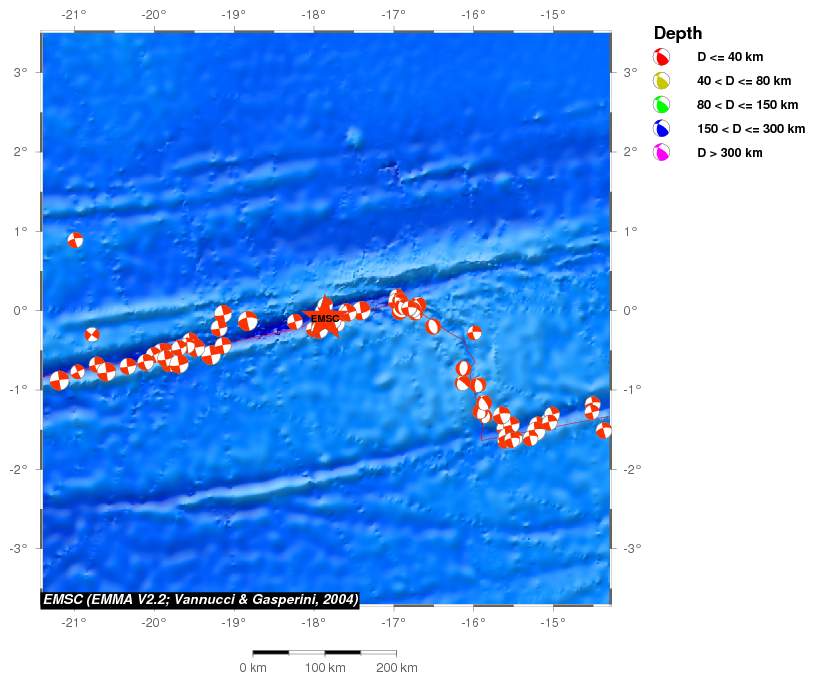Select the westernmost beachball on the fault line
The height and width of the screenshot is (682, 815).
tap(59, 380)
